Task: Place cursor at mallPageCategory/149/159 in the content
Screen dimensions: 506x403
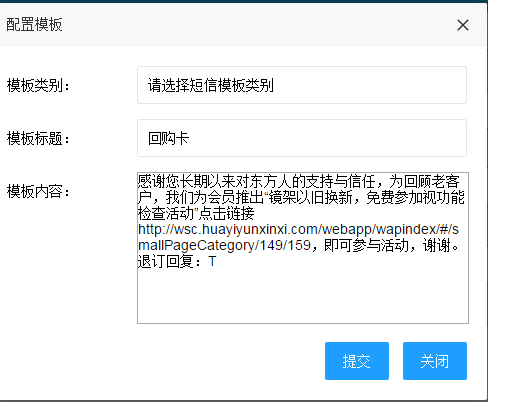Action: point(224,246)
